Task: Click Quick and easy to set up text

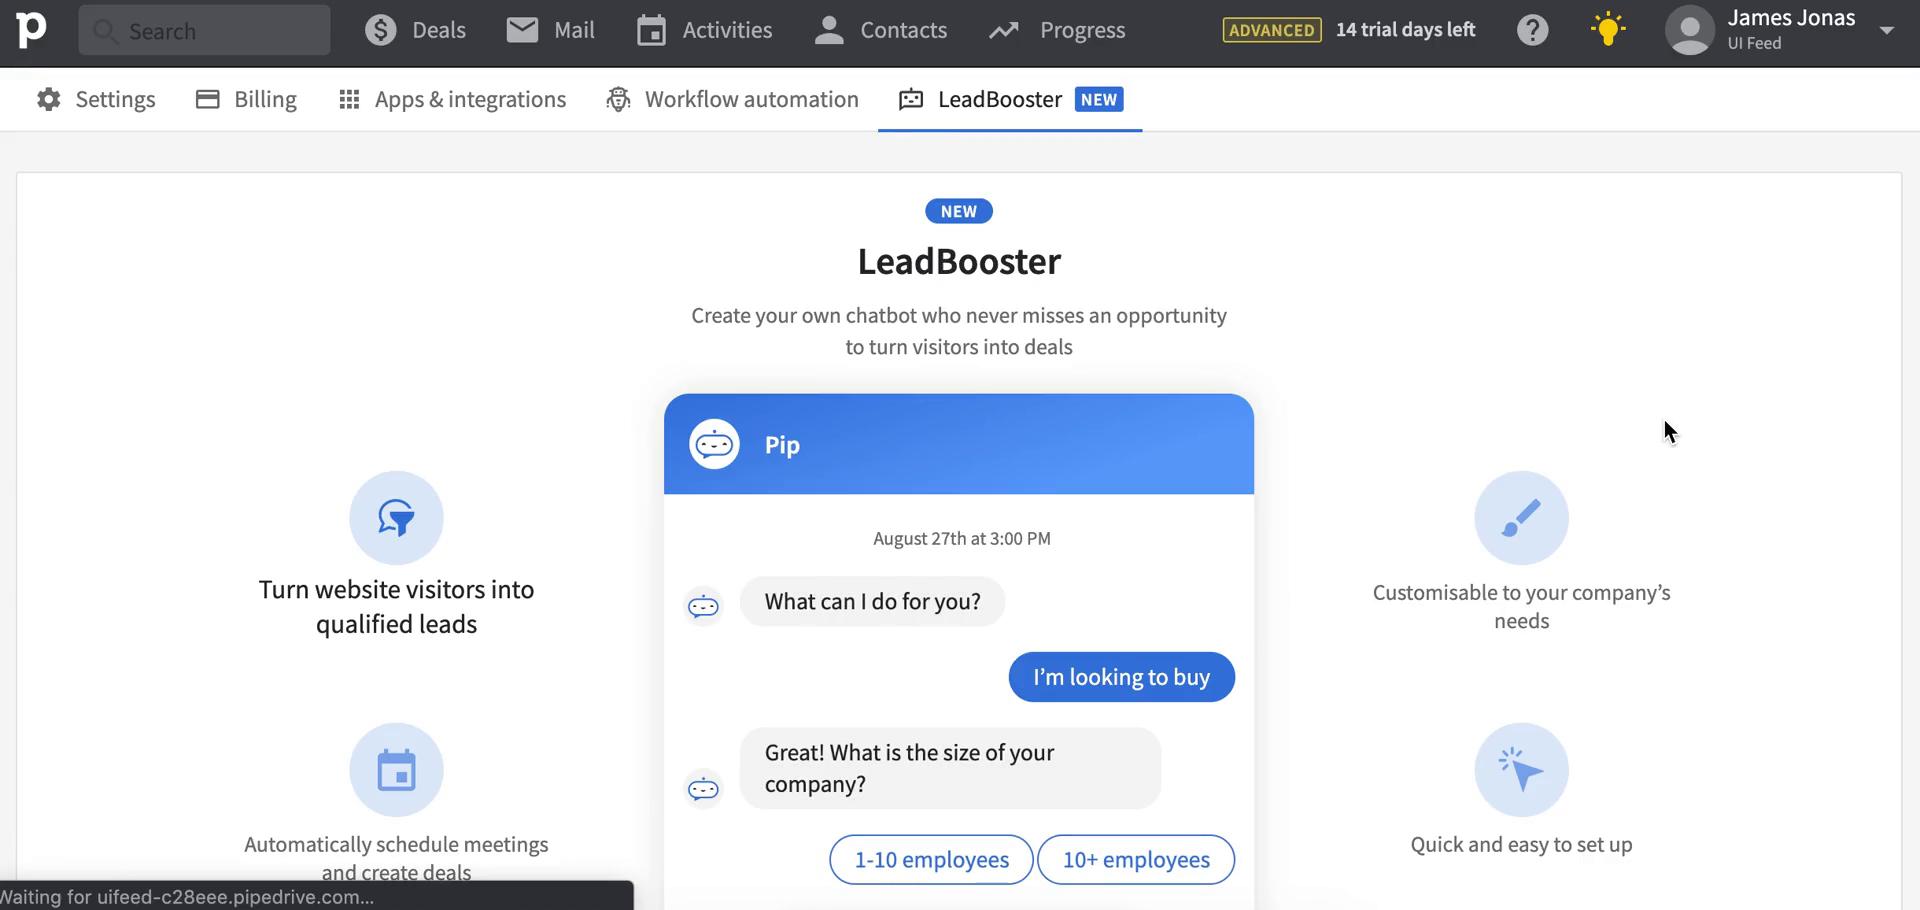Action: click(x=1521, y=844)
